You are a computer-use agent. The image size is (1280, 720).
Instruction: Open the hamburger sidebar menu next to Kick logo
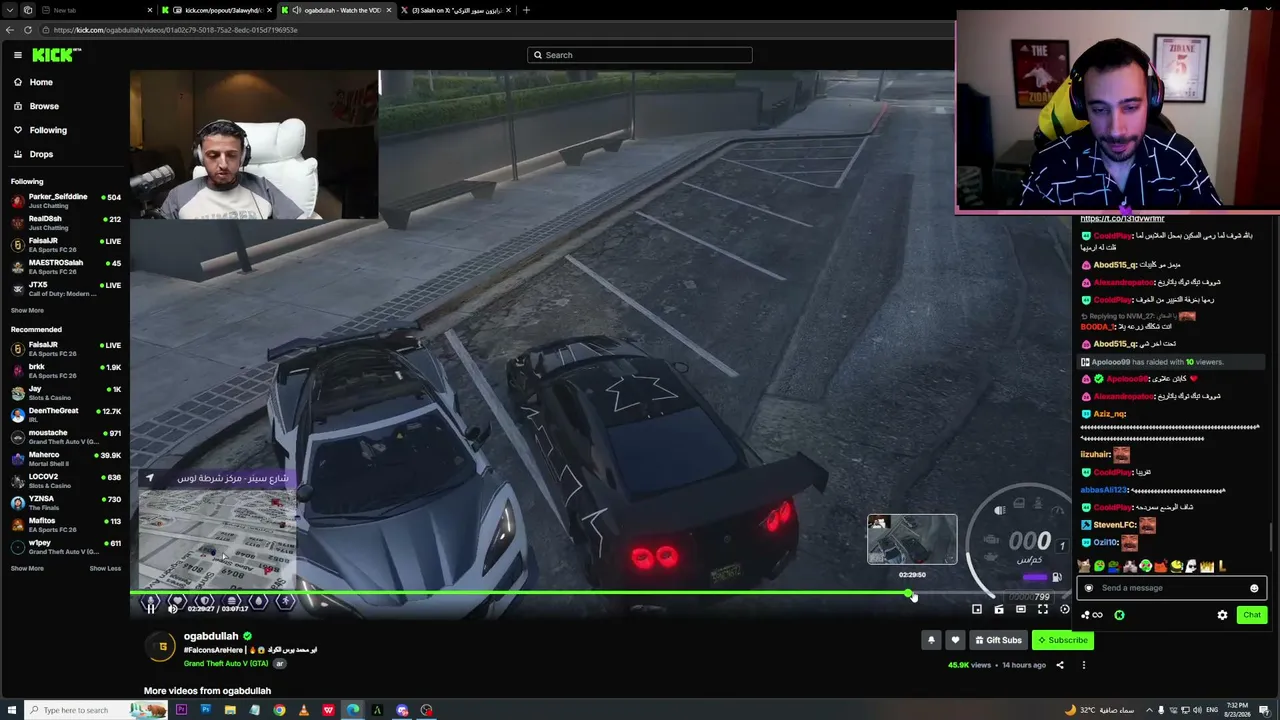tap(18, 55)
